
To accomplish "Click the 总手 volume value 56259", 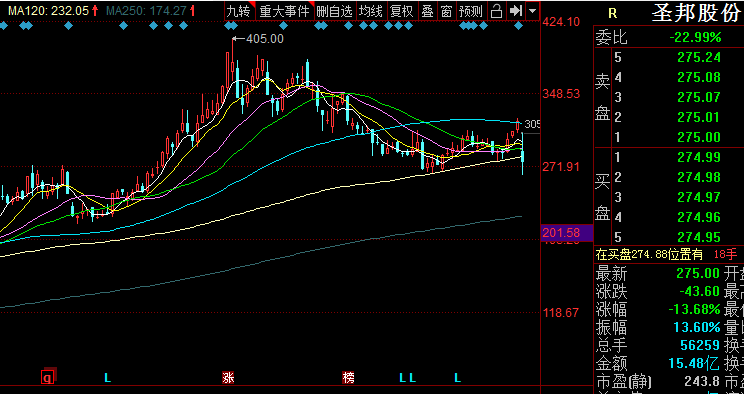I will pos(700,346).
